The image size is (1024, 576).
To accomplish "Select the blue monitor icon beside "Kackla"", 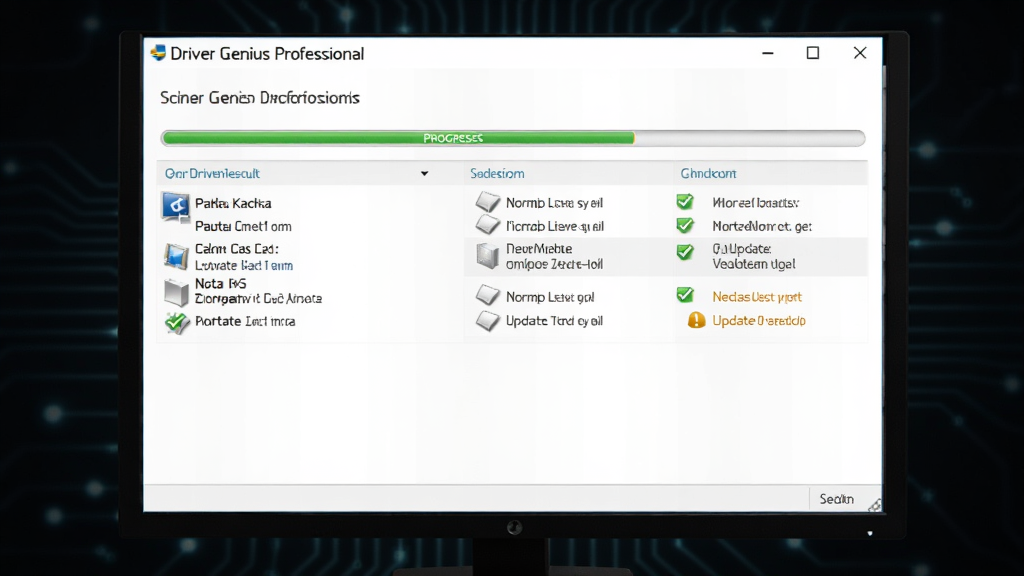I will (x=176, y=206).
